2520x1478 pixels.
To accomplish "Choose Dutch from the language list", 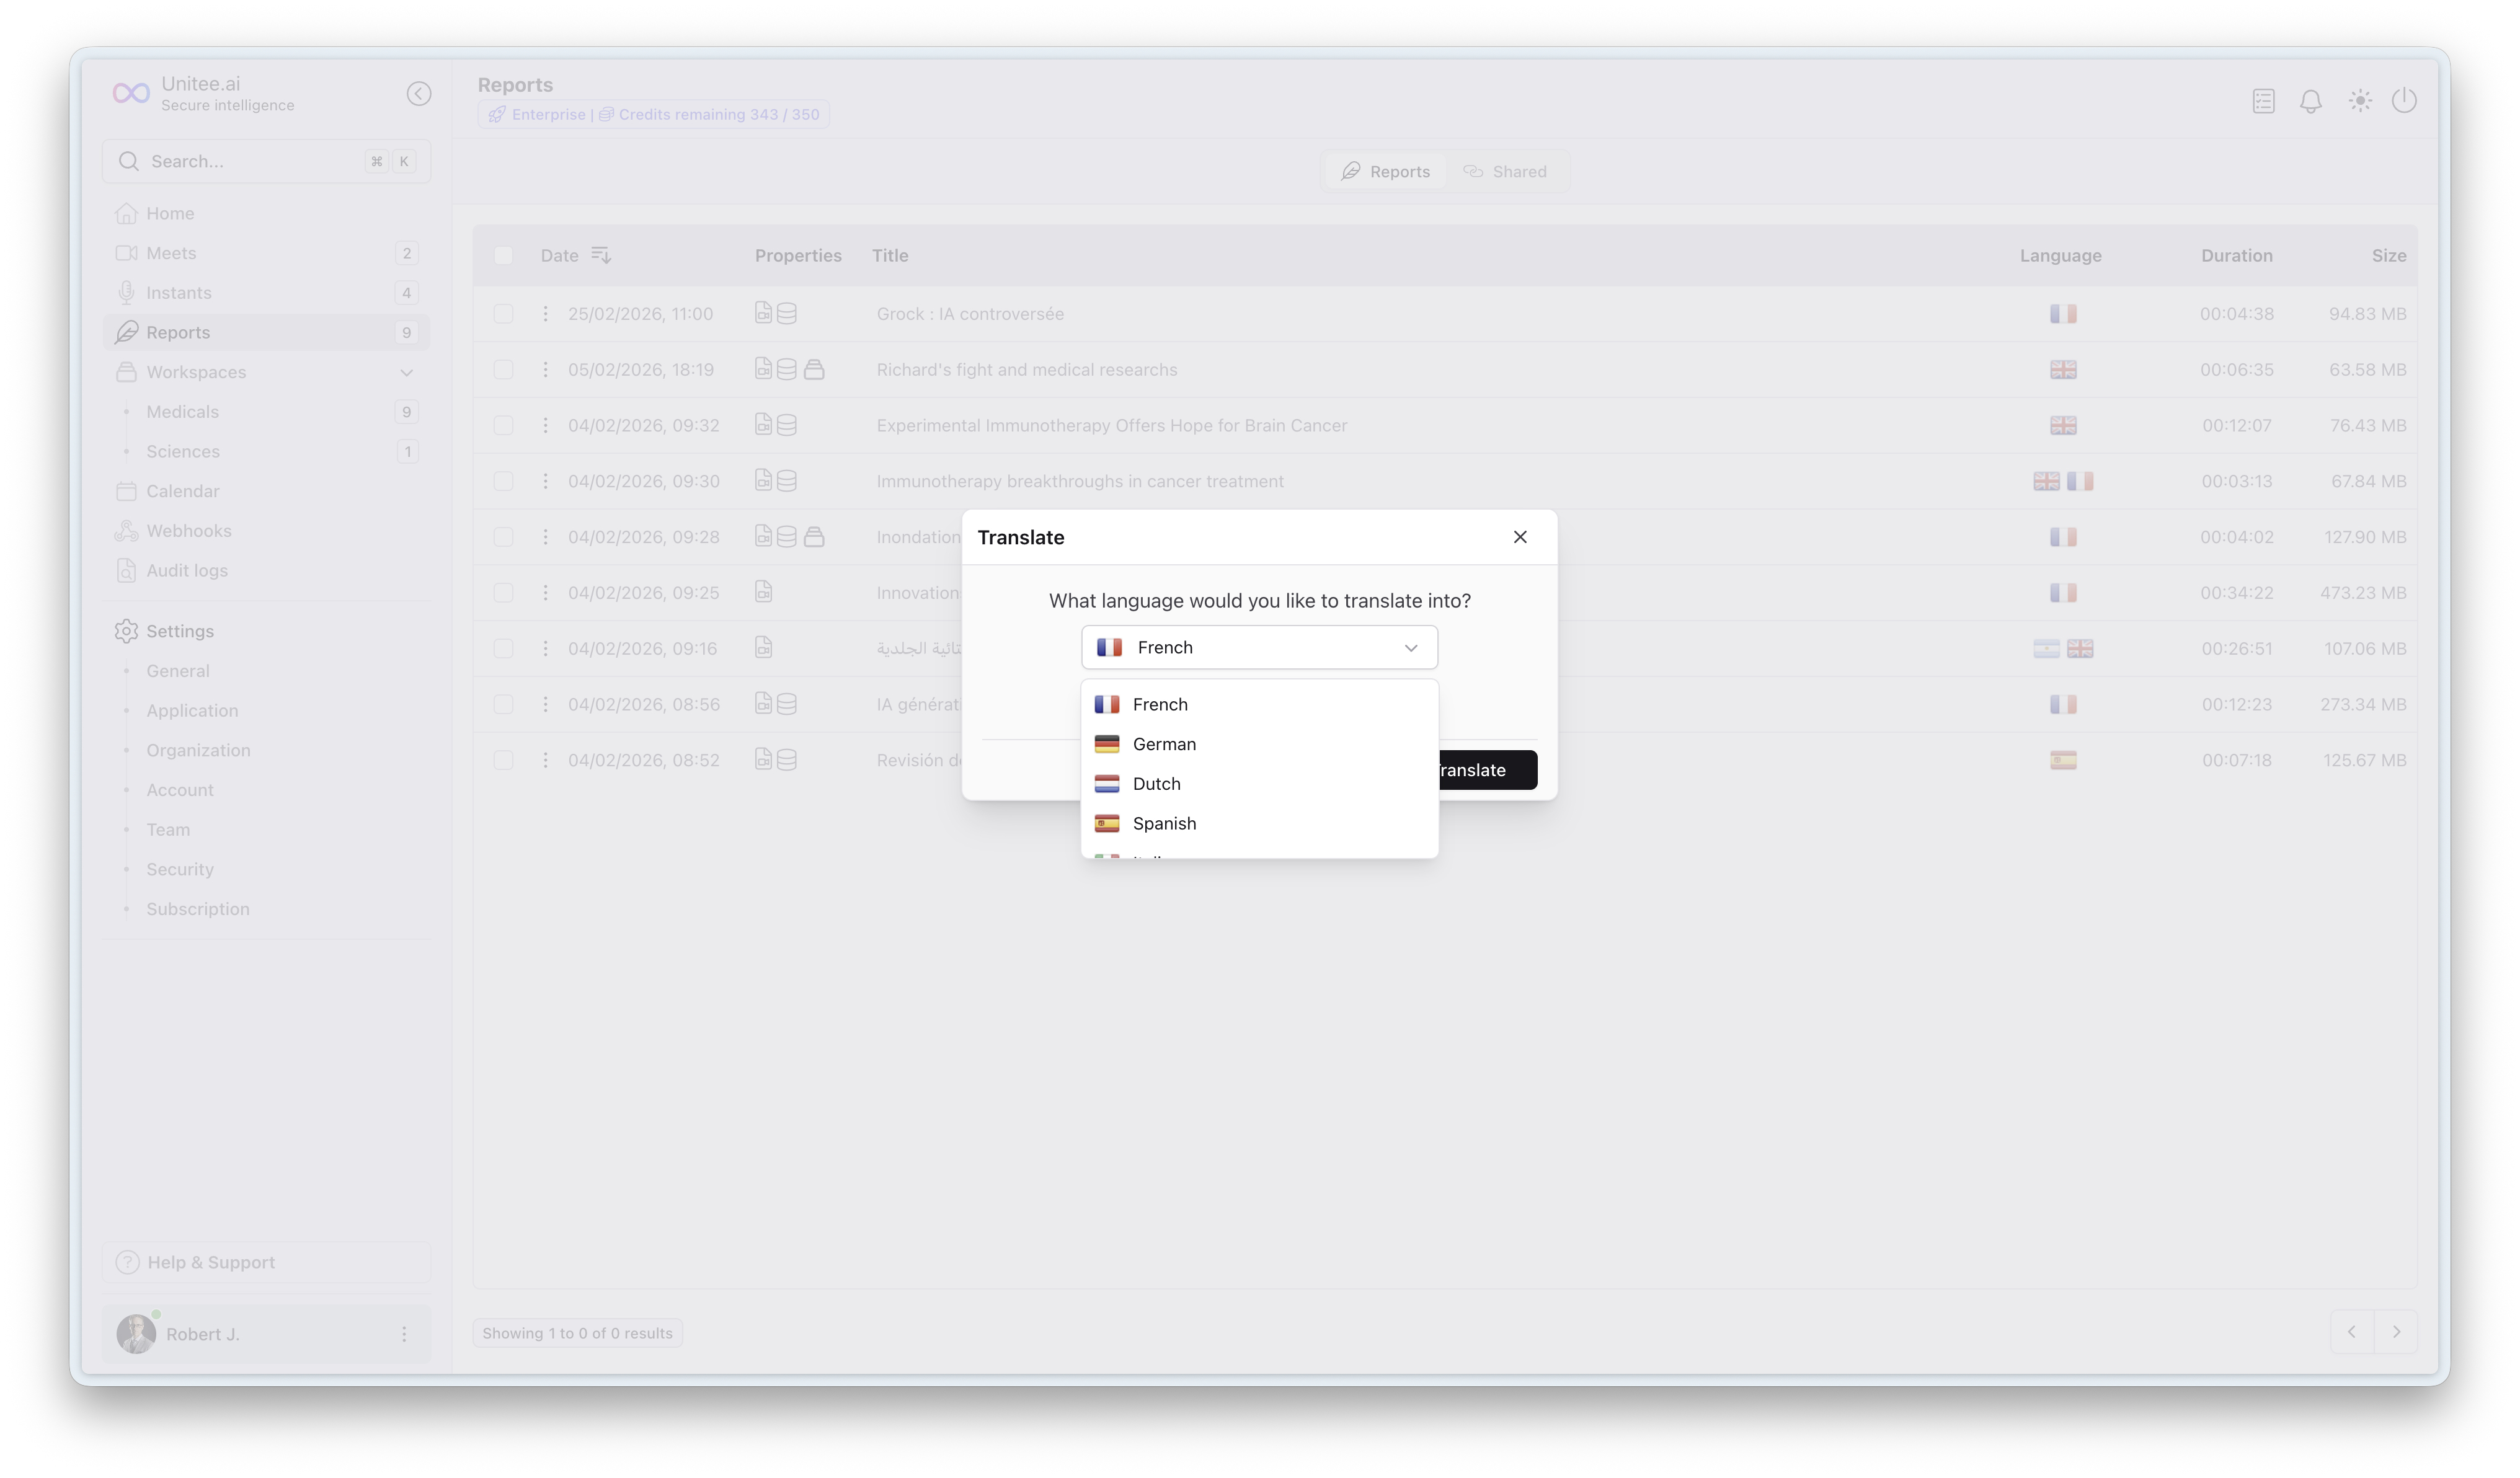I will (x=1259, y=784).
